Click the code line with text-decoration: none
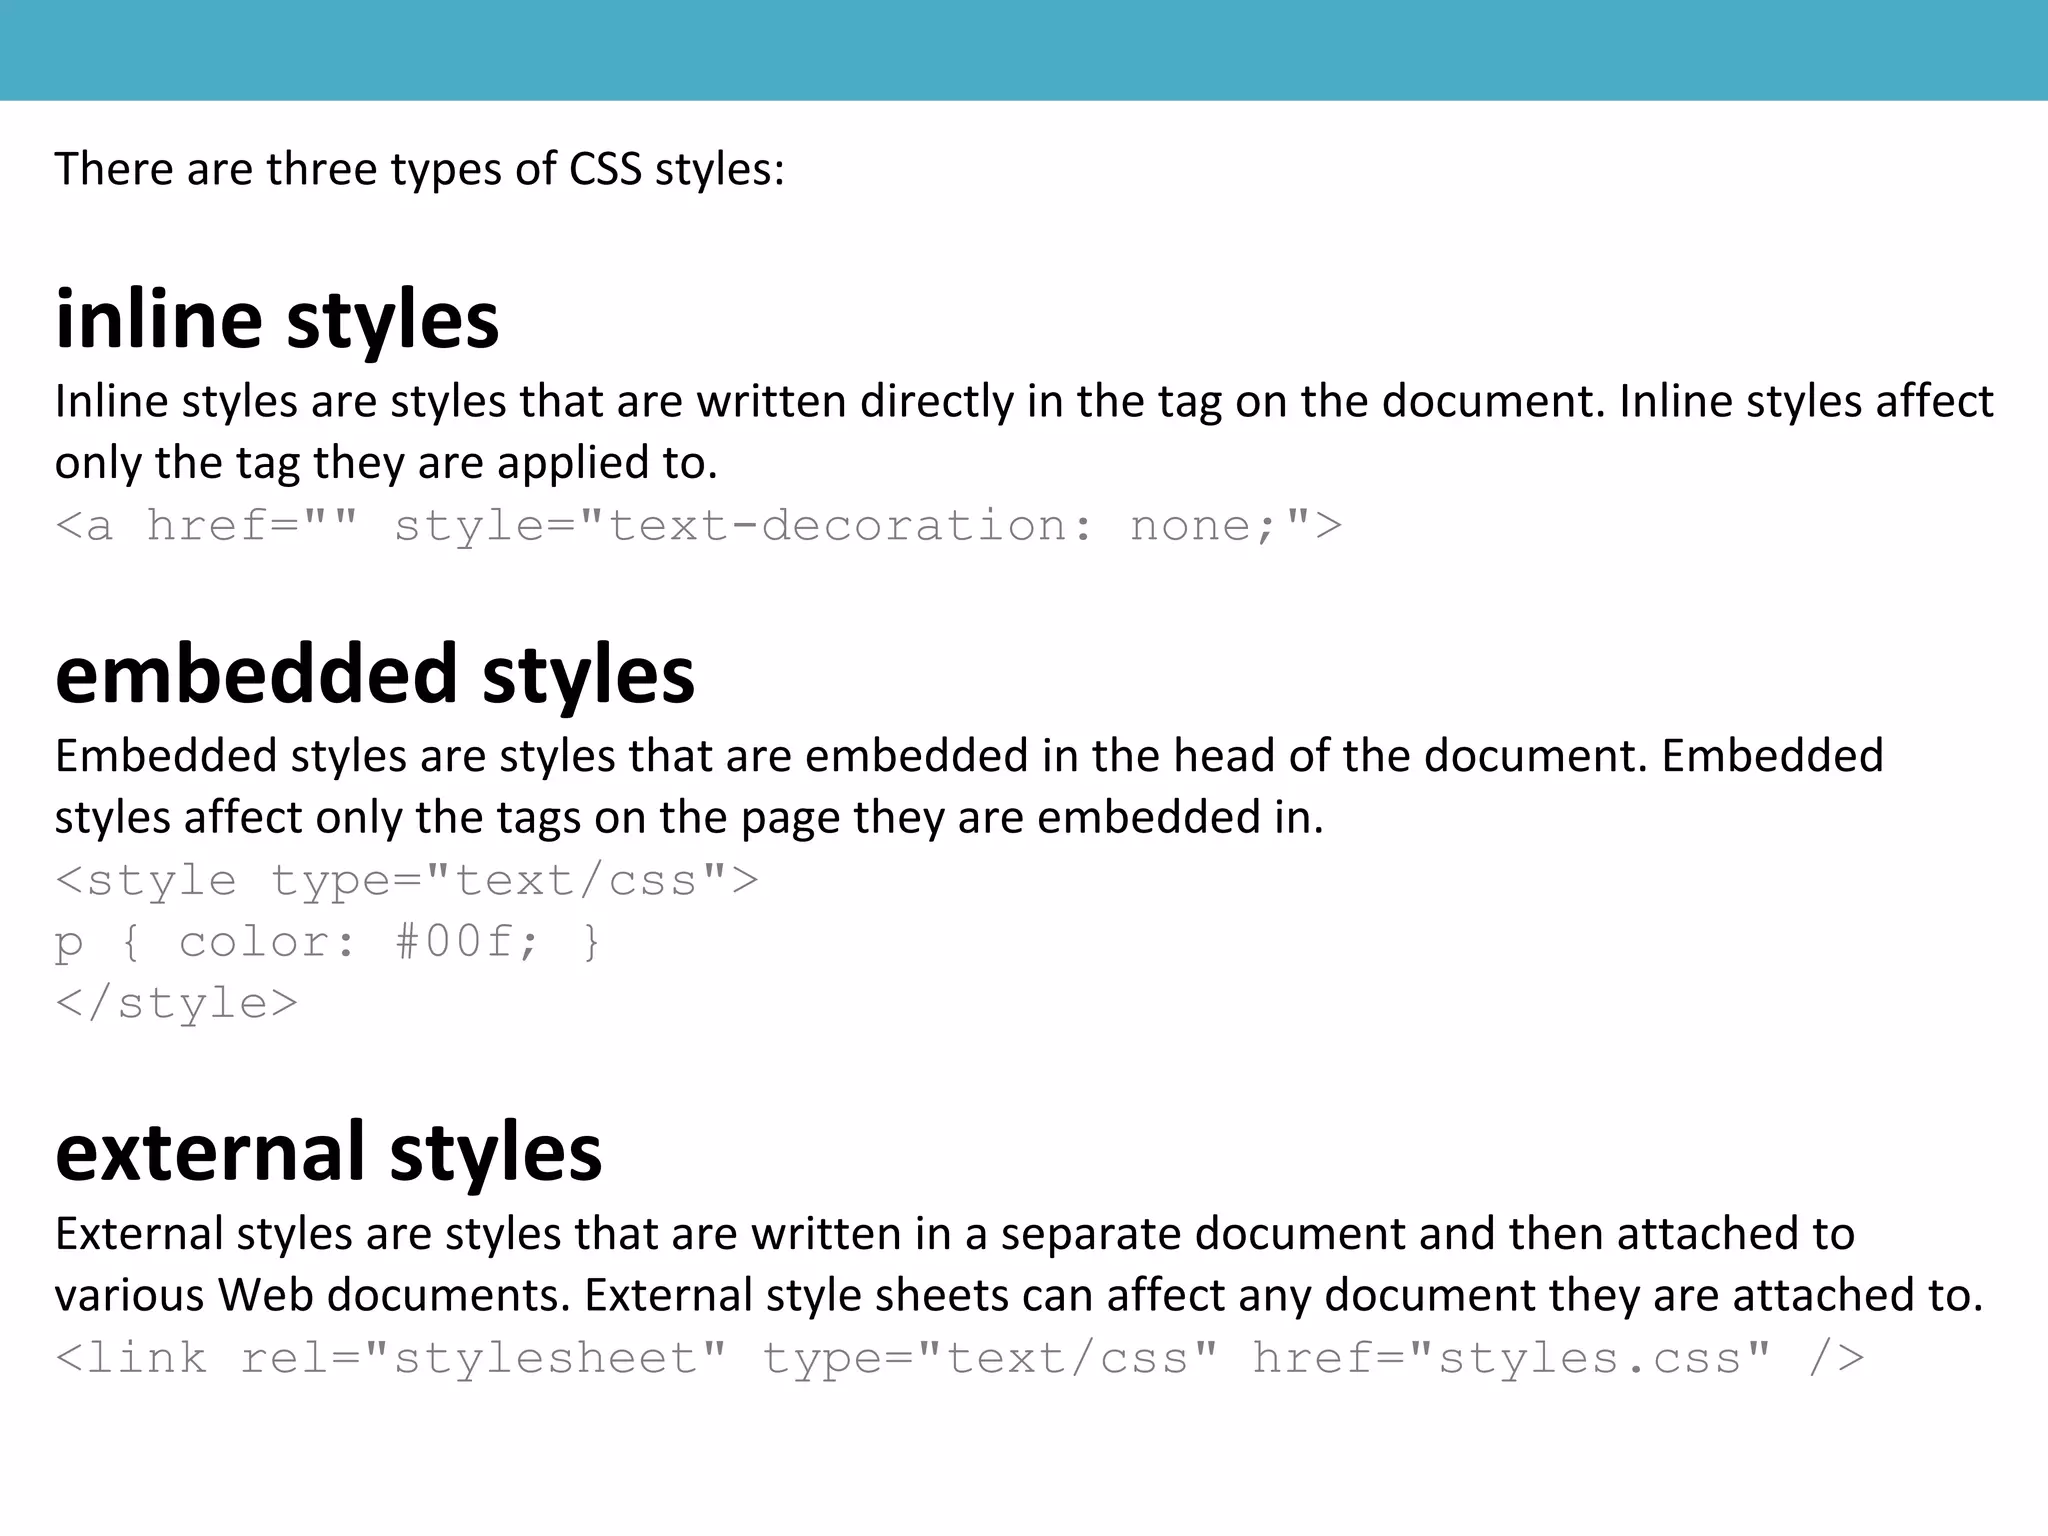Screen dimensions: 2048x1536 point(698,526)
